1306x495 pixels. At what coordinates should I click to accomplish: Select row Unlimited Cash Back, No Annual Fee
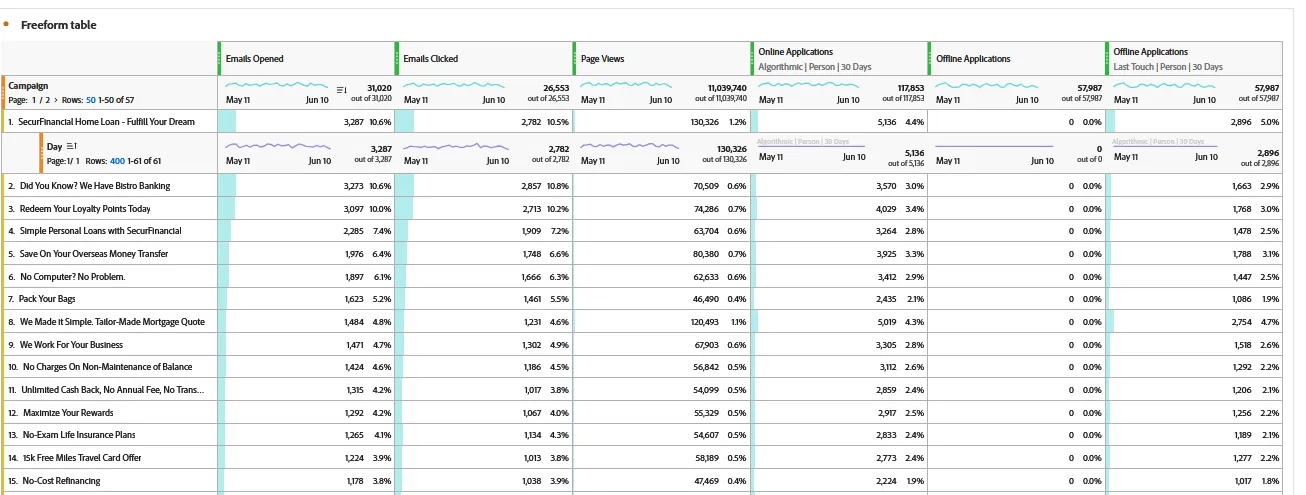(x=111, y=390)
